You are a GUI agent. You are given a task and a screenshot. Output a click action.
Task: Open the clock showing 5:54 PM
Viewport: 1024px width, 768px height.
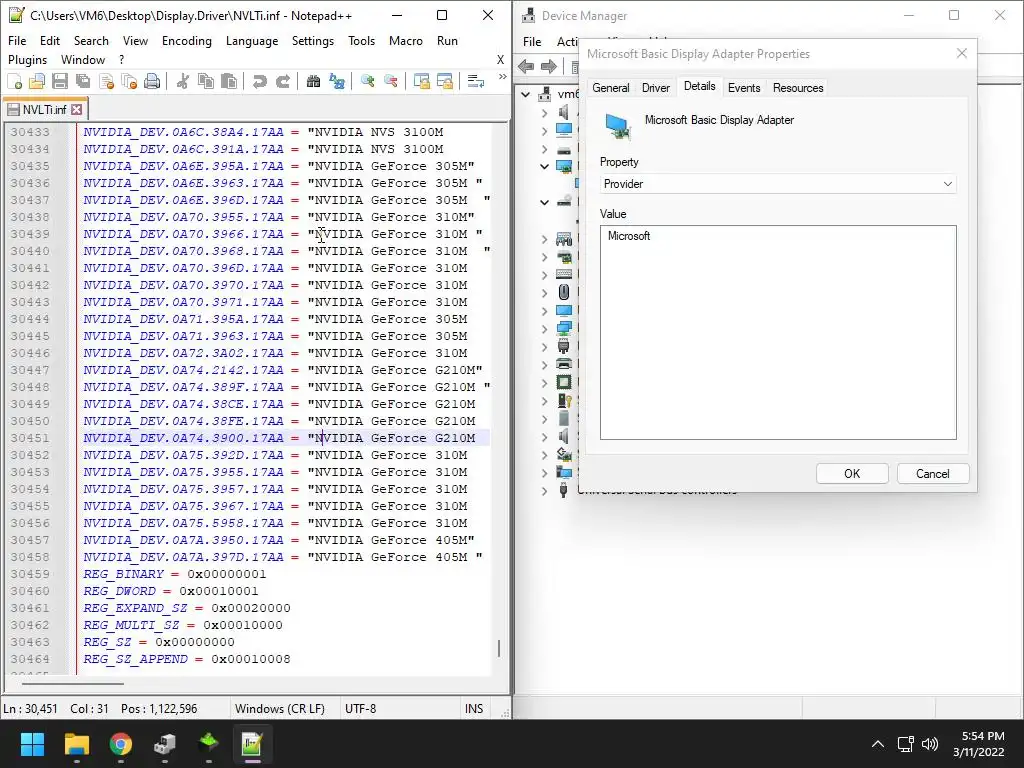click(x=978, y=744)
